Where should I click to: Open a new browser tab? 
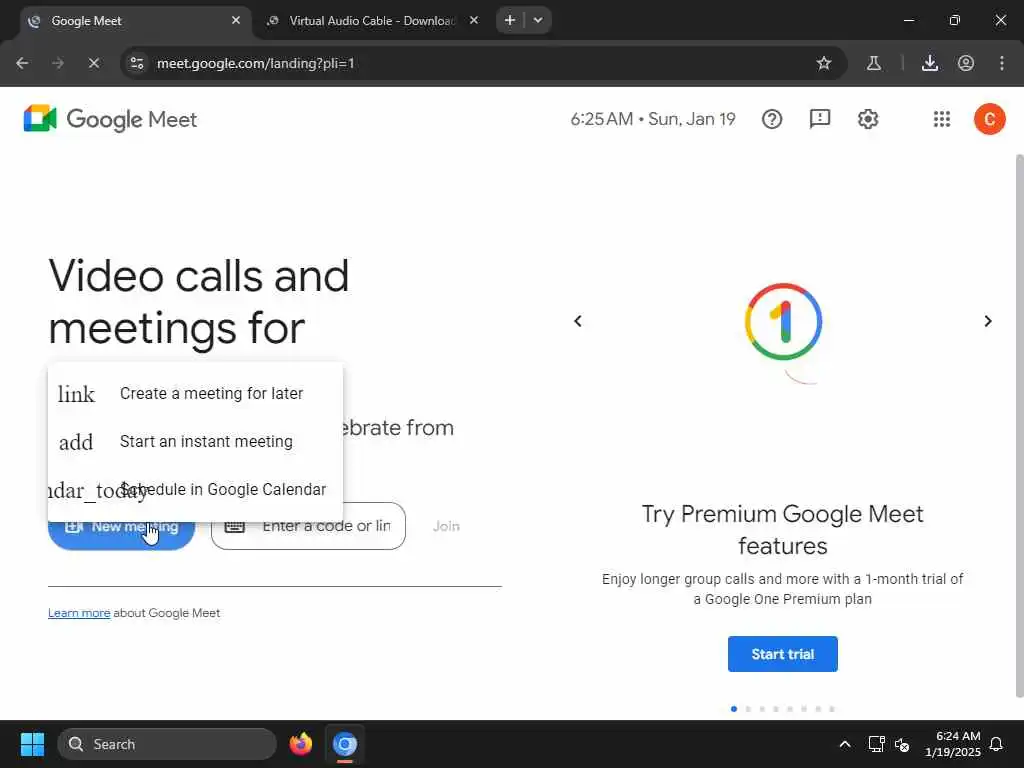pyautogui.click(x=510, y=20)
